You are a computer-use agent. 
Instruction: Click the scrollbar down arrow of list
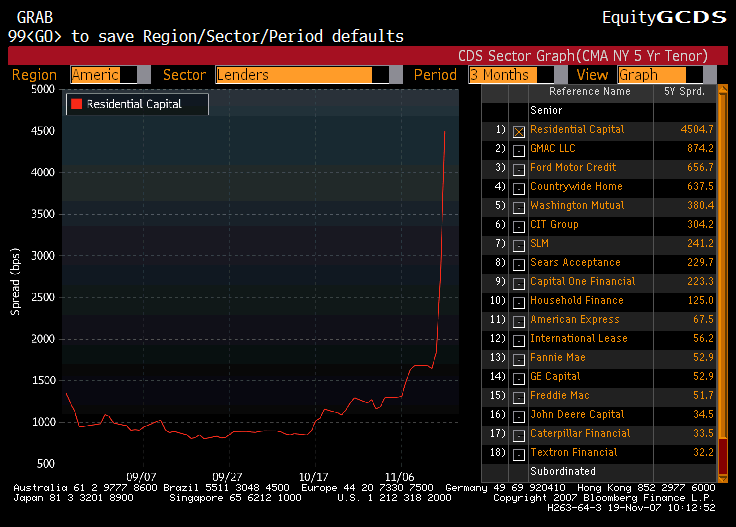[x=723, y=478]
